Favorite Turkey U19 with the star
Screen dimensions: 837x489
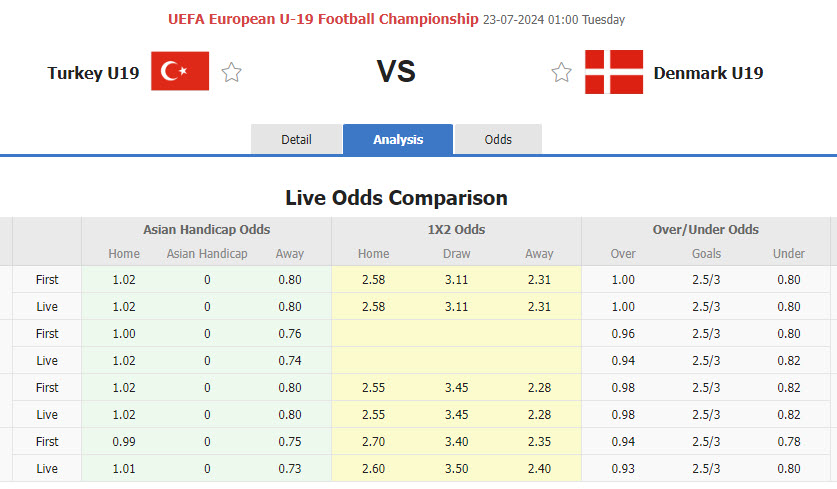coord(232,72)
